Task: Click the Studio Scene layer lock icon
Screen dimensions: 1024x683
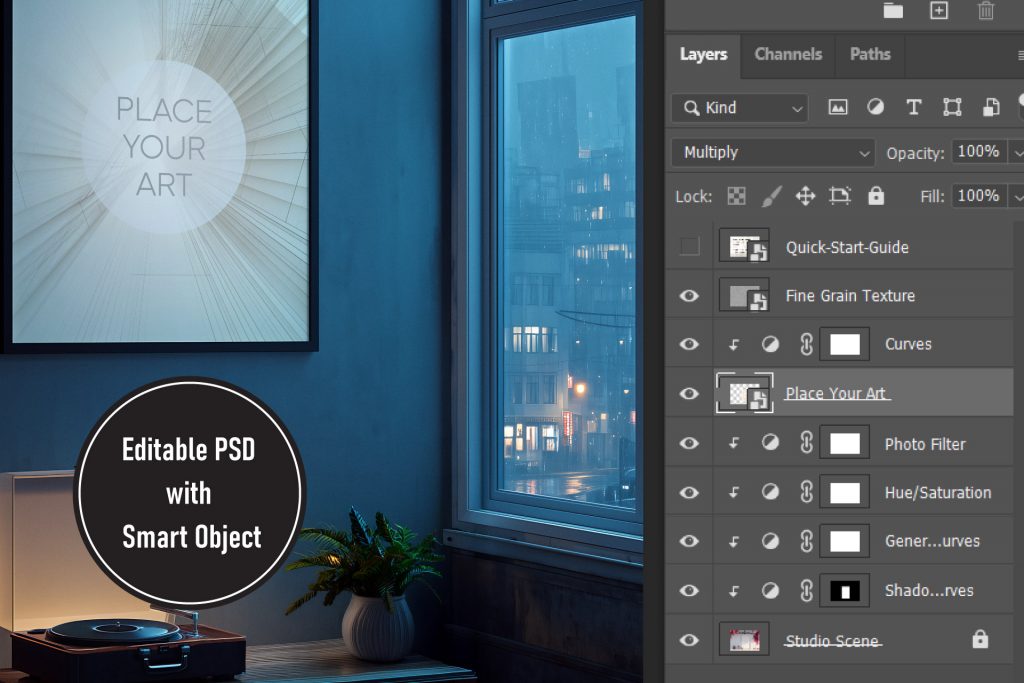Action: tap(980, 639)
